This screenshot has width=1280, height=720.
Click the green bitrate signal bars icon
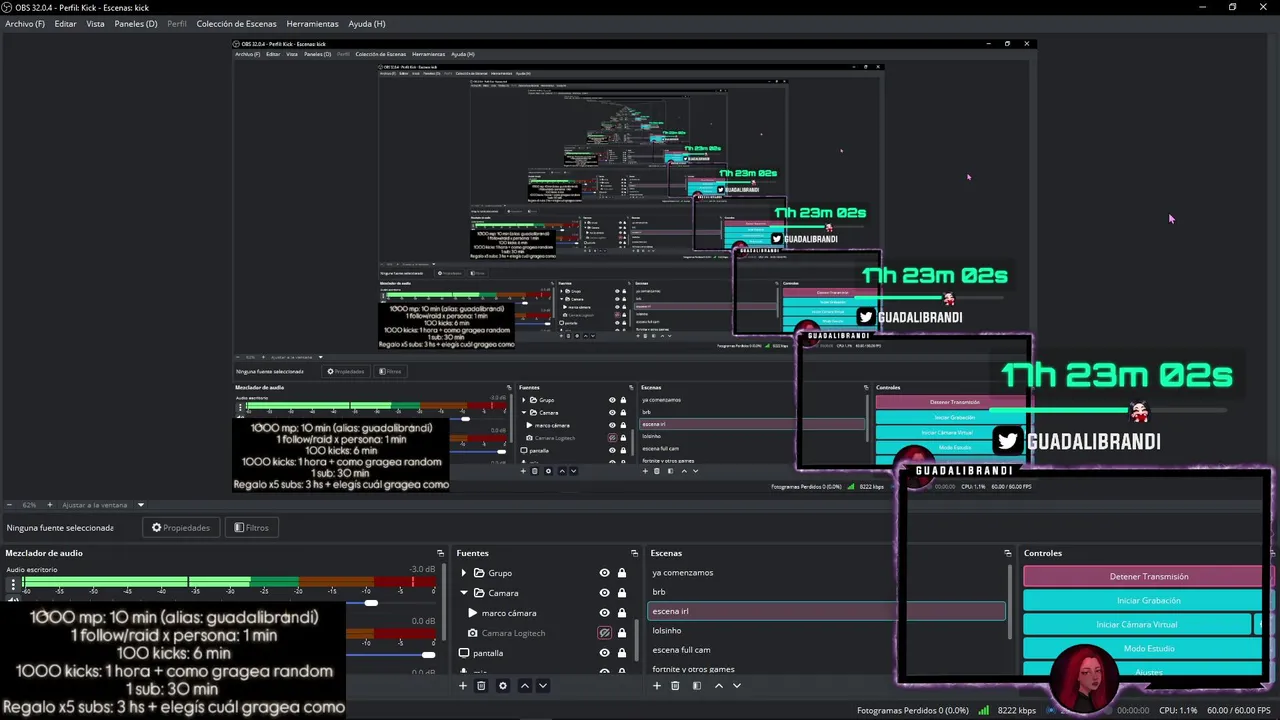pos(984,710)
